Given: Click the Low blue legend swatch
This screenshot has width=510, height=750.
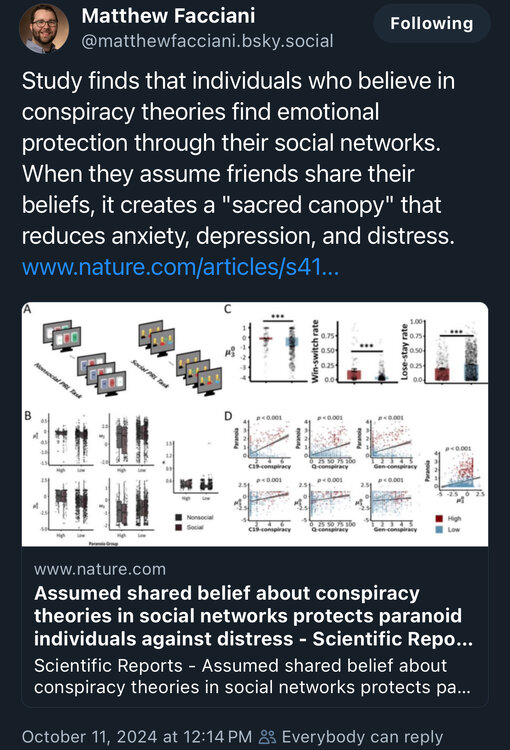Looking at the screenshot, I should tap(439, 529).
